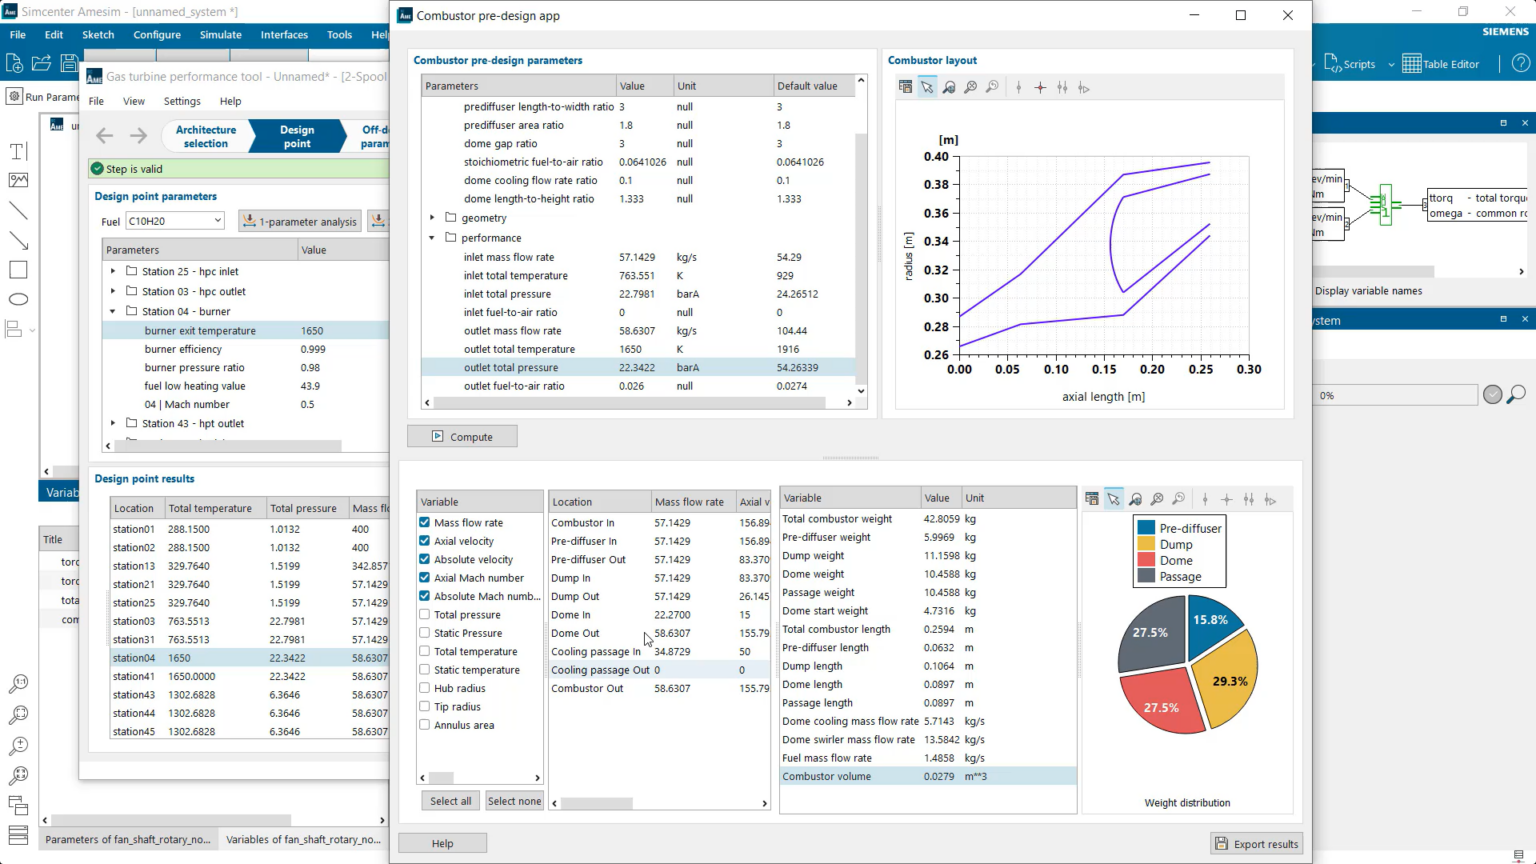Select the line drawing tool in Amesim sidebar
The height and width of the screenshot is (864, 1536).
(x=17, y=210)
